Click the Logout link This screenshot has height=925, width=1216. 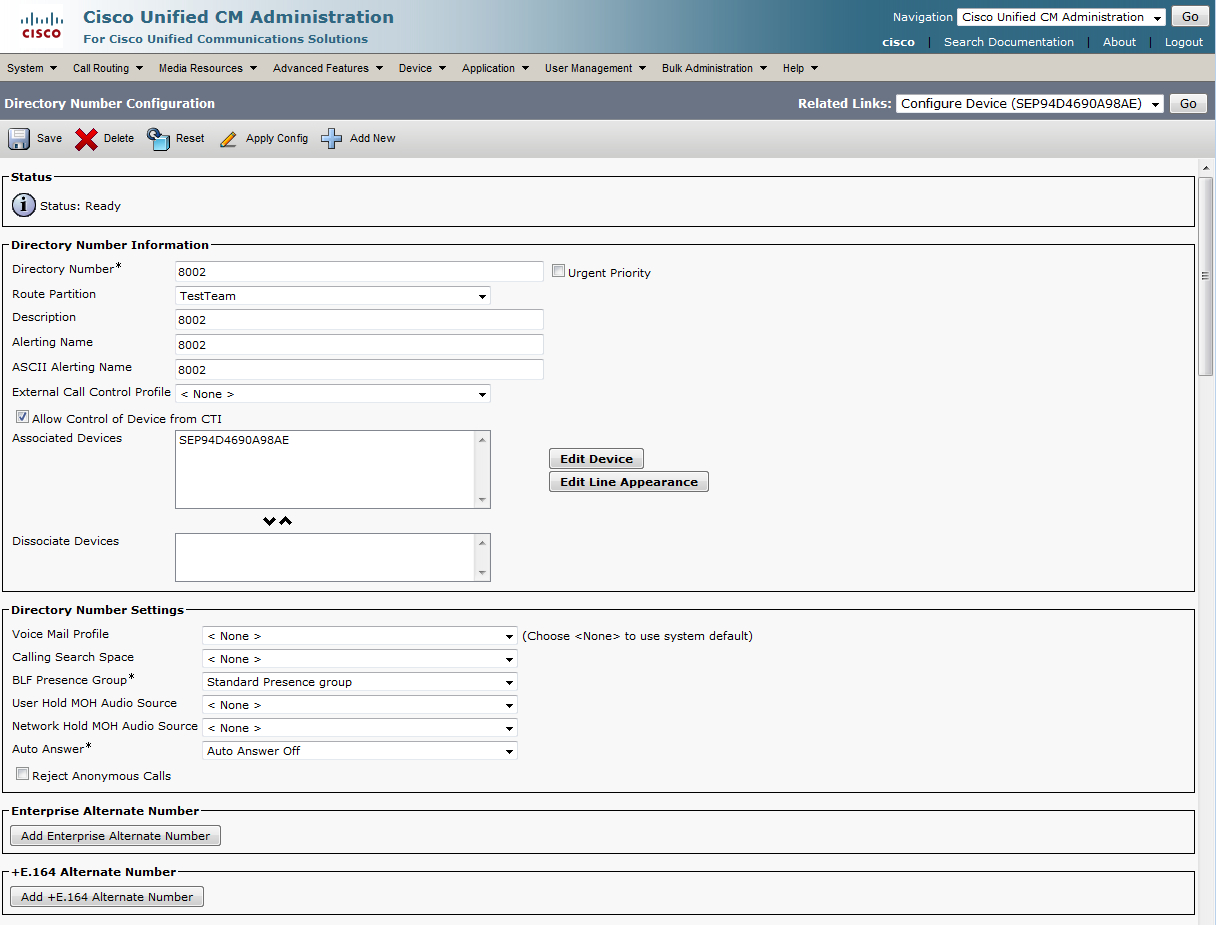click(1183, 42)
